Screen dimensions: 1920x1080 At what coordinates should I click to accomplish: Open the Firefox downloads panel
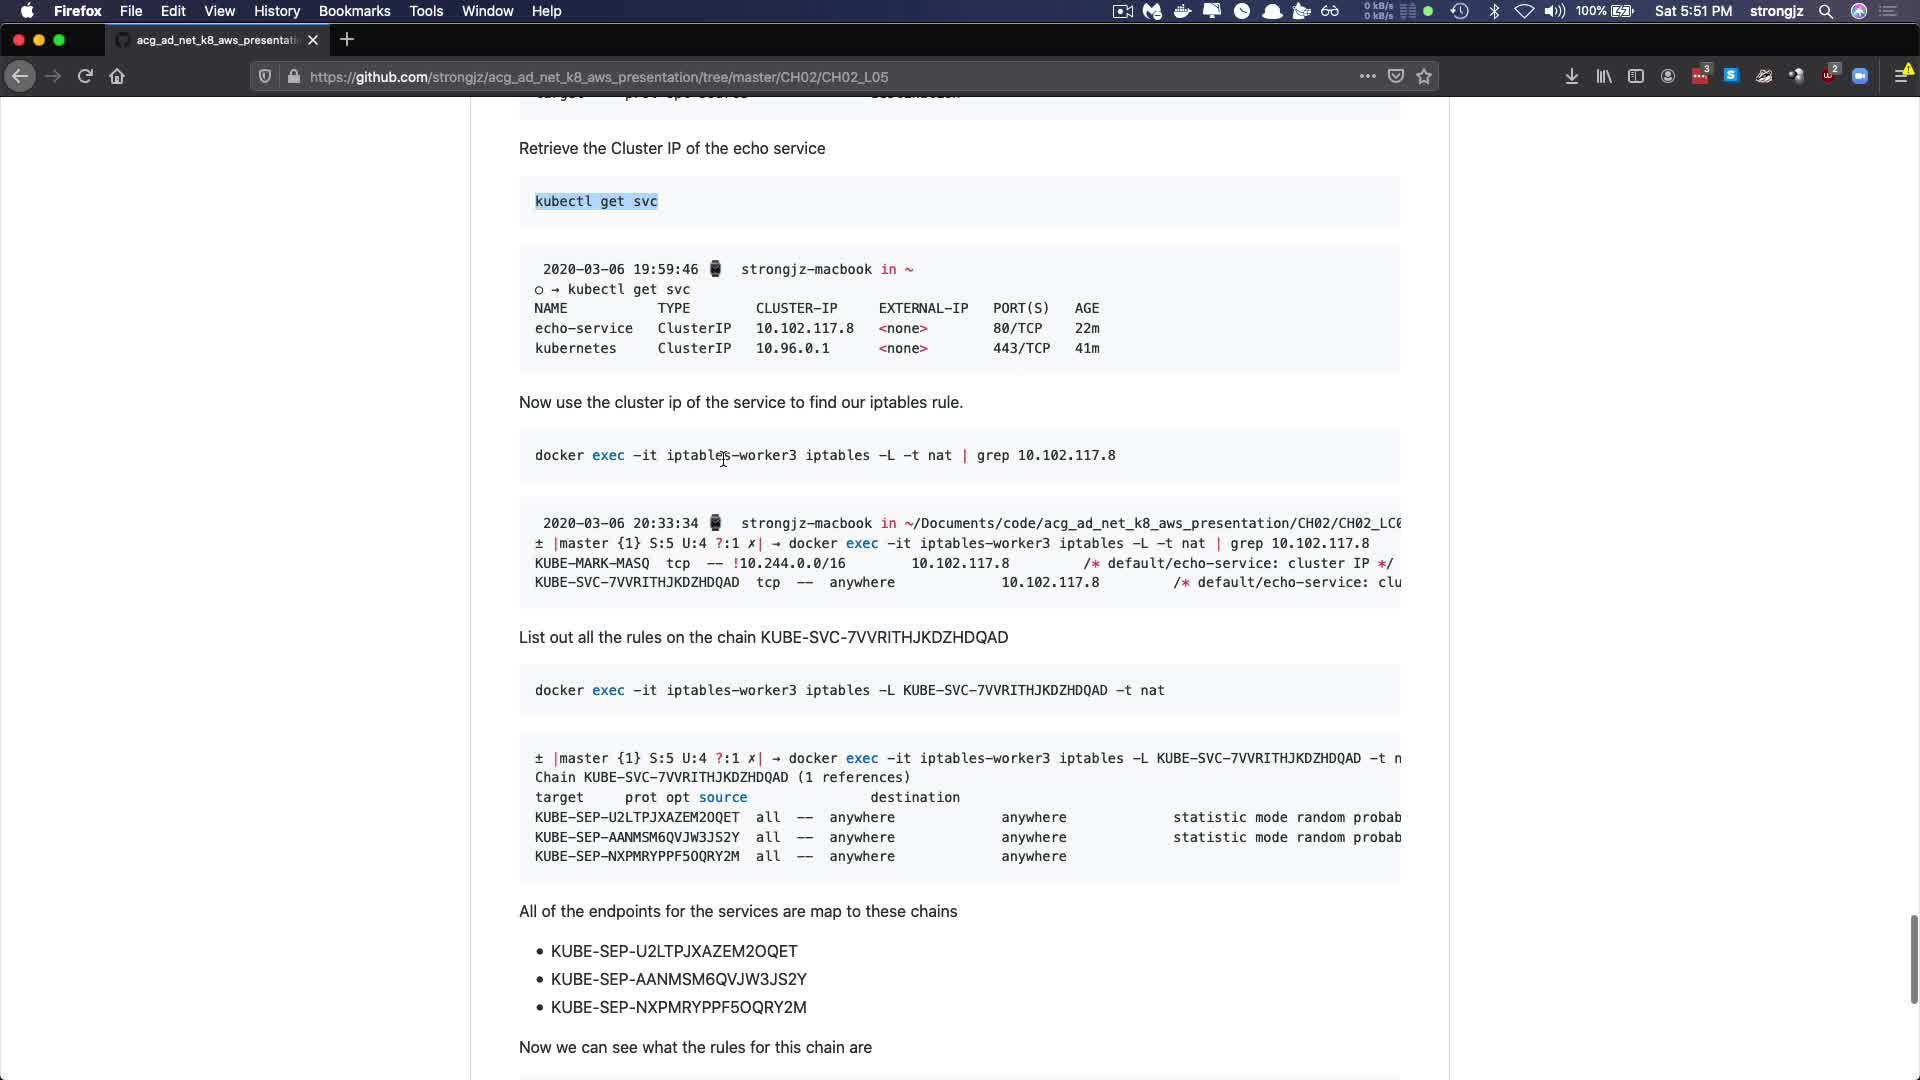(1572, 76)
